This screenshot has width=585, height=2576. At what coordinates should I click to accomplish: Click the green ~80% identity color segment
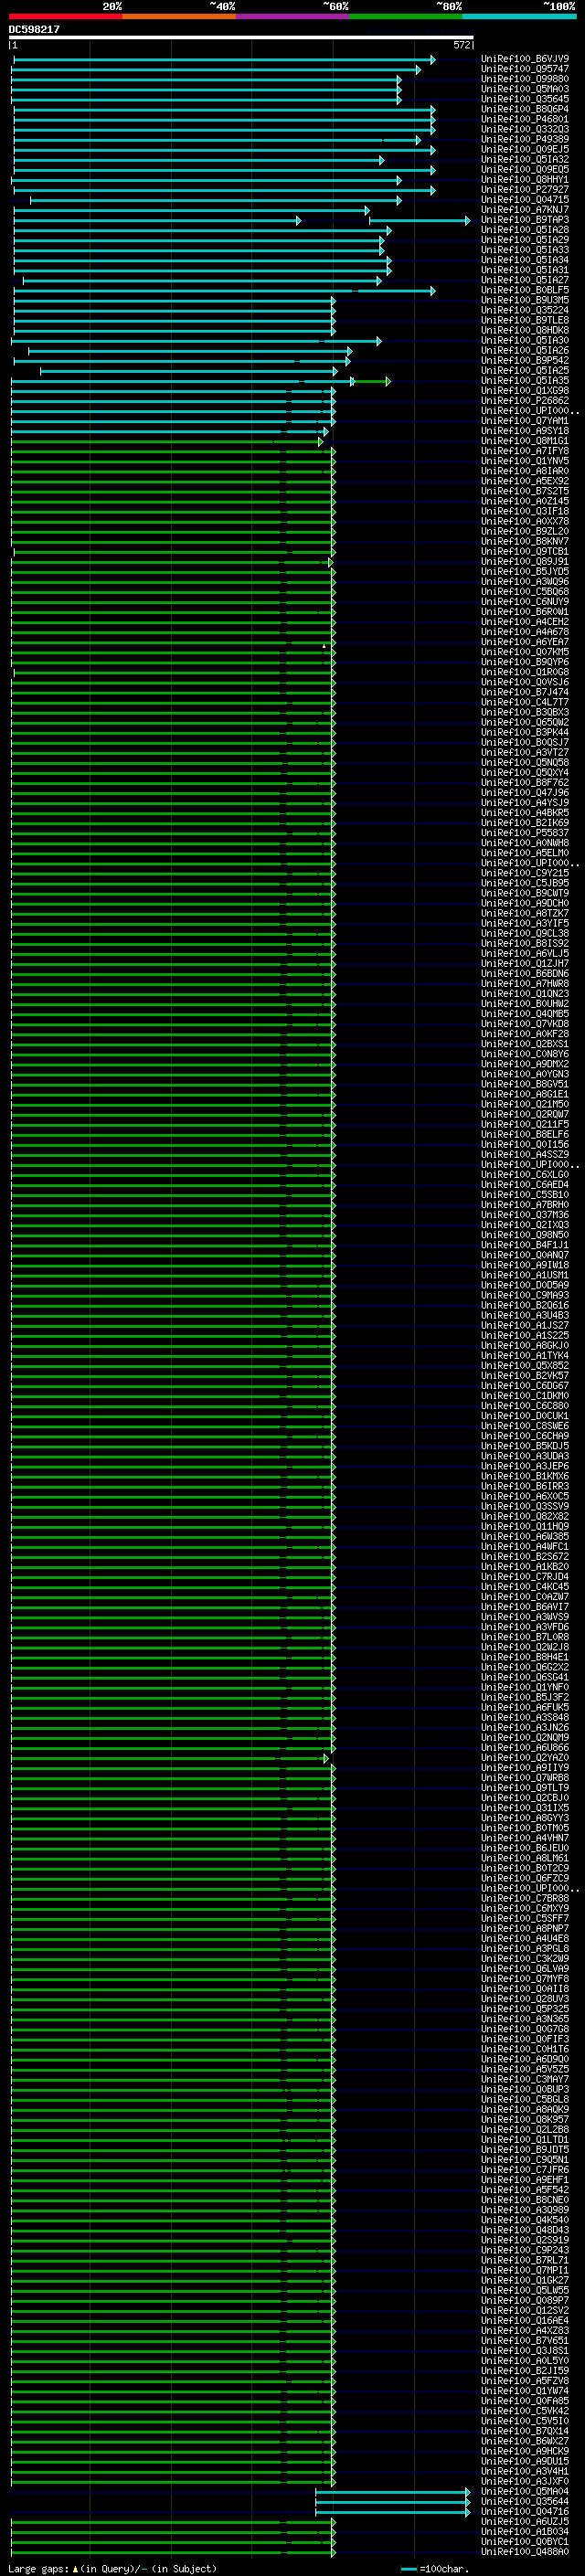click(x=405, y=16)
